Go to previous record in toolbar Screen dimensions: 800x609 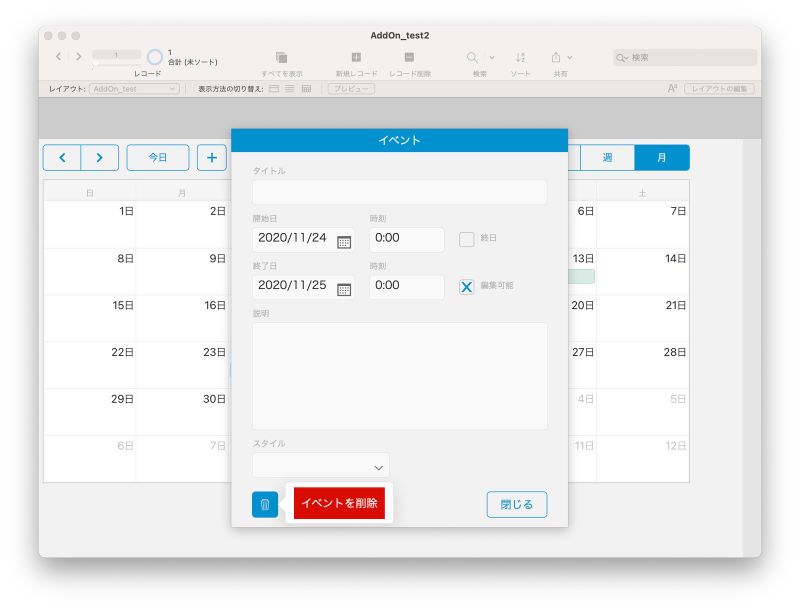59,57
